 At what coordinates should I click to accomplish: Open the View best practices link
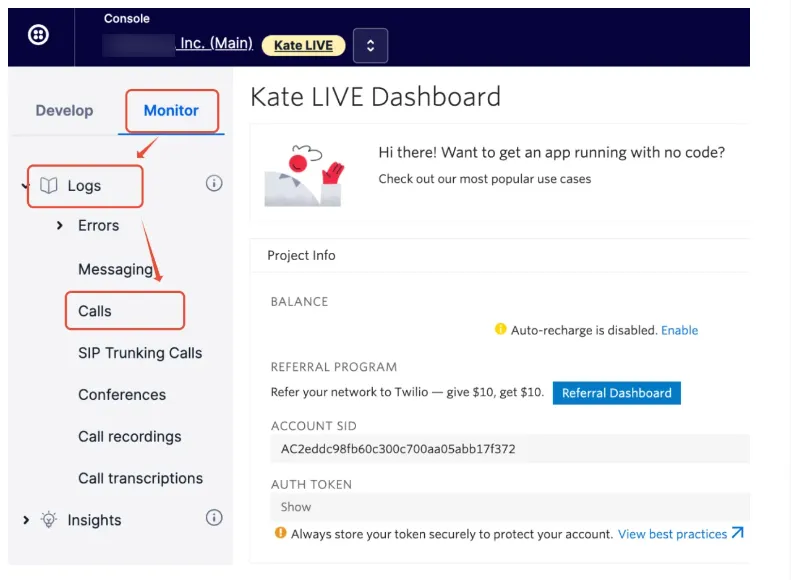(x=672, y=534)
